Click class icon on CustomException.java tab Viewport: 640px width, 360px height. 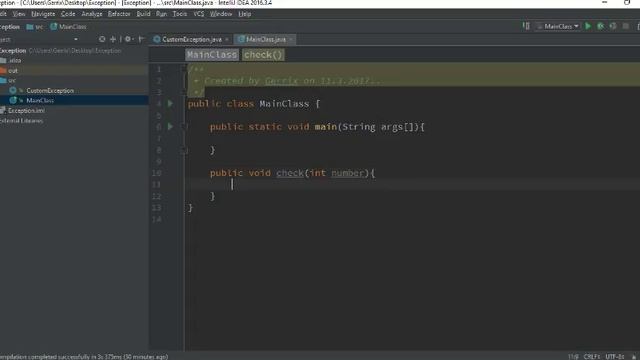[157, 39]
